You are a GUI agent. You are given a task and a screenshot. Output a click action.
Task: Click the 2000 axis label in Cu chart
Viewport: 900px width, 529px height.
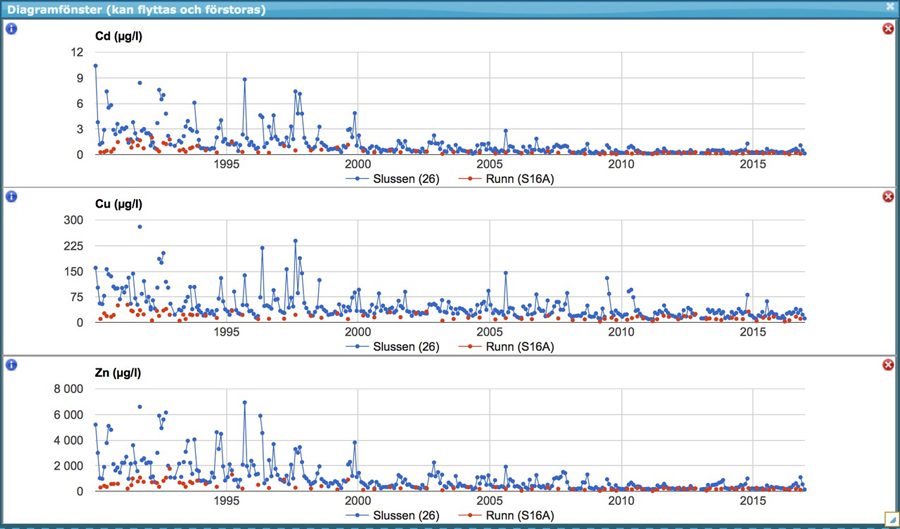(x=358, y=333)
